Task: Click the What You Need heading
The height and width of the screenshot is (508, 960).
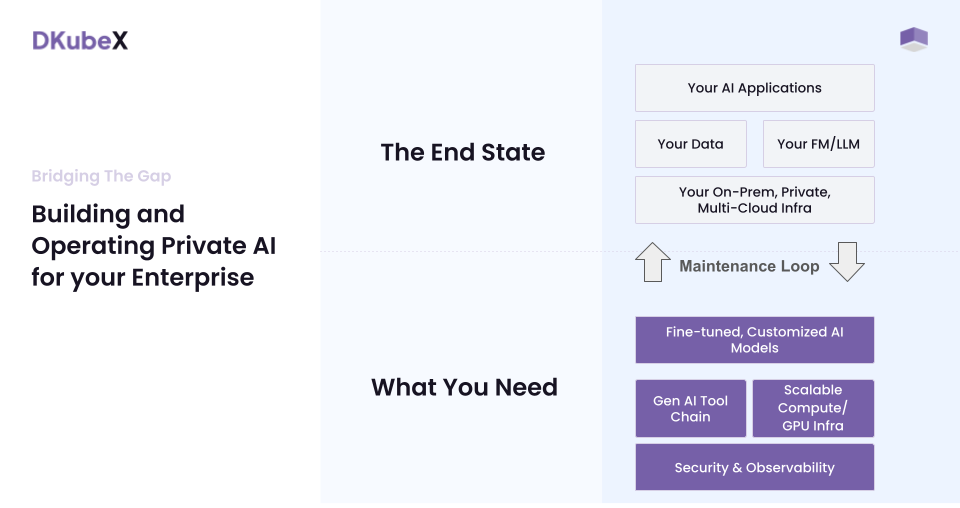Action: (464, 387)
